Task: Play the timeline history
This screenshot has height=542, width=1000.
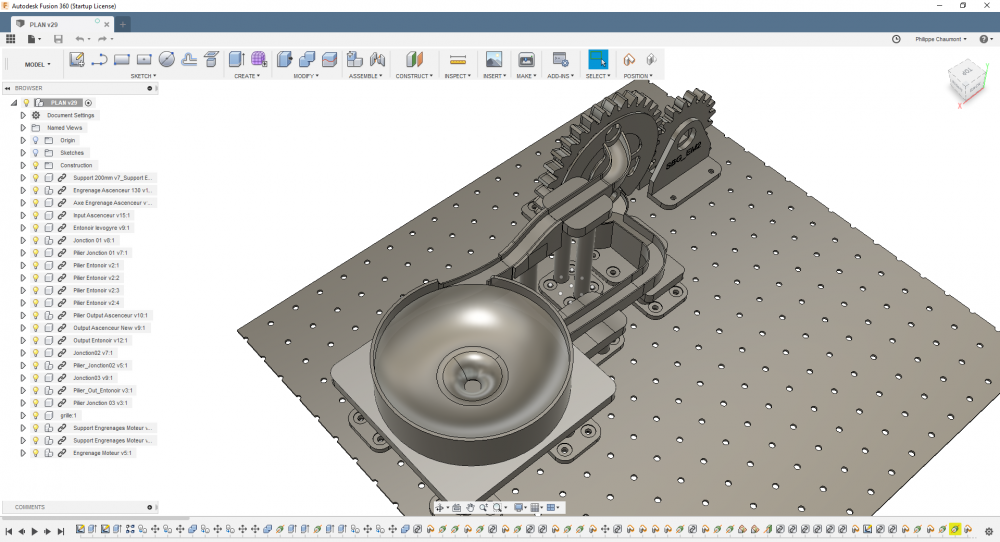Action: (34, 531)
